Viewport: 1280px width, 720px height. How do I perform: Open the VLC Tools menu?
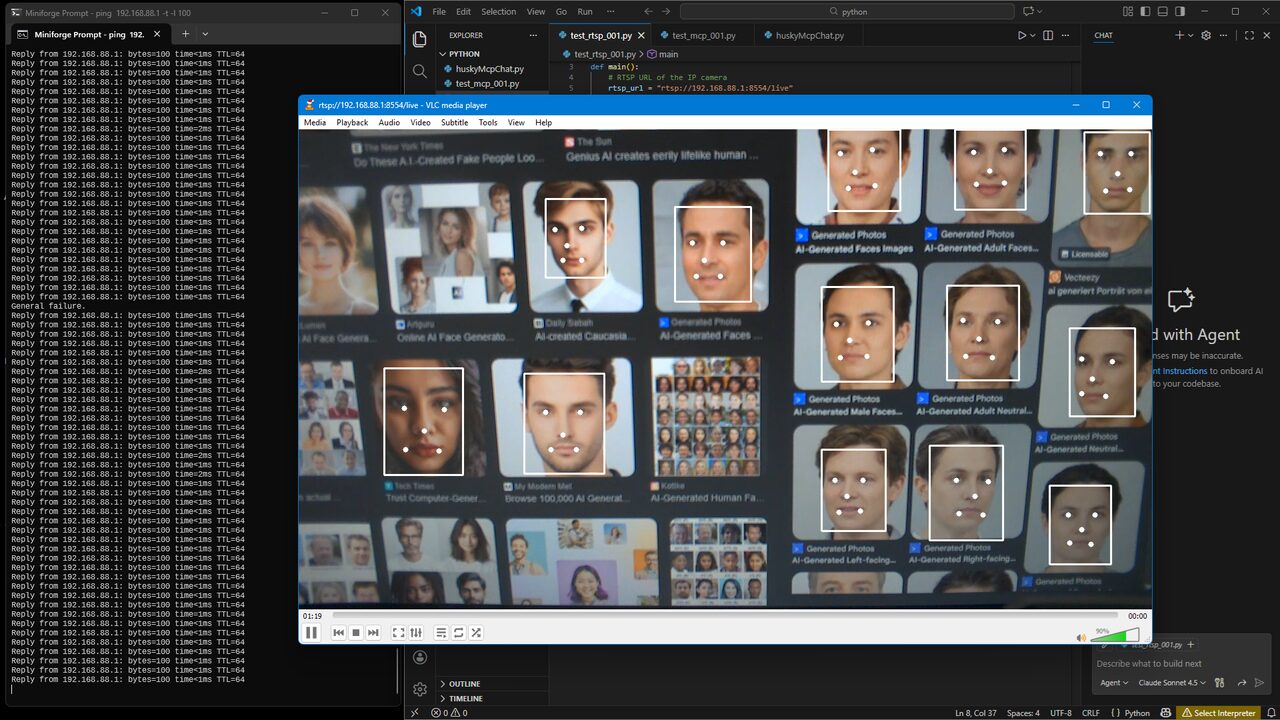487,122
